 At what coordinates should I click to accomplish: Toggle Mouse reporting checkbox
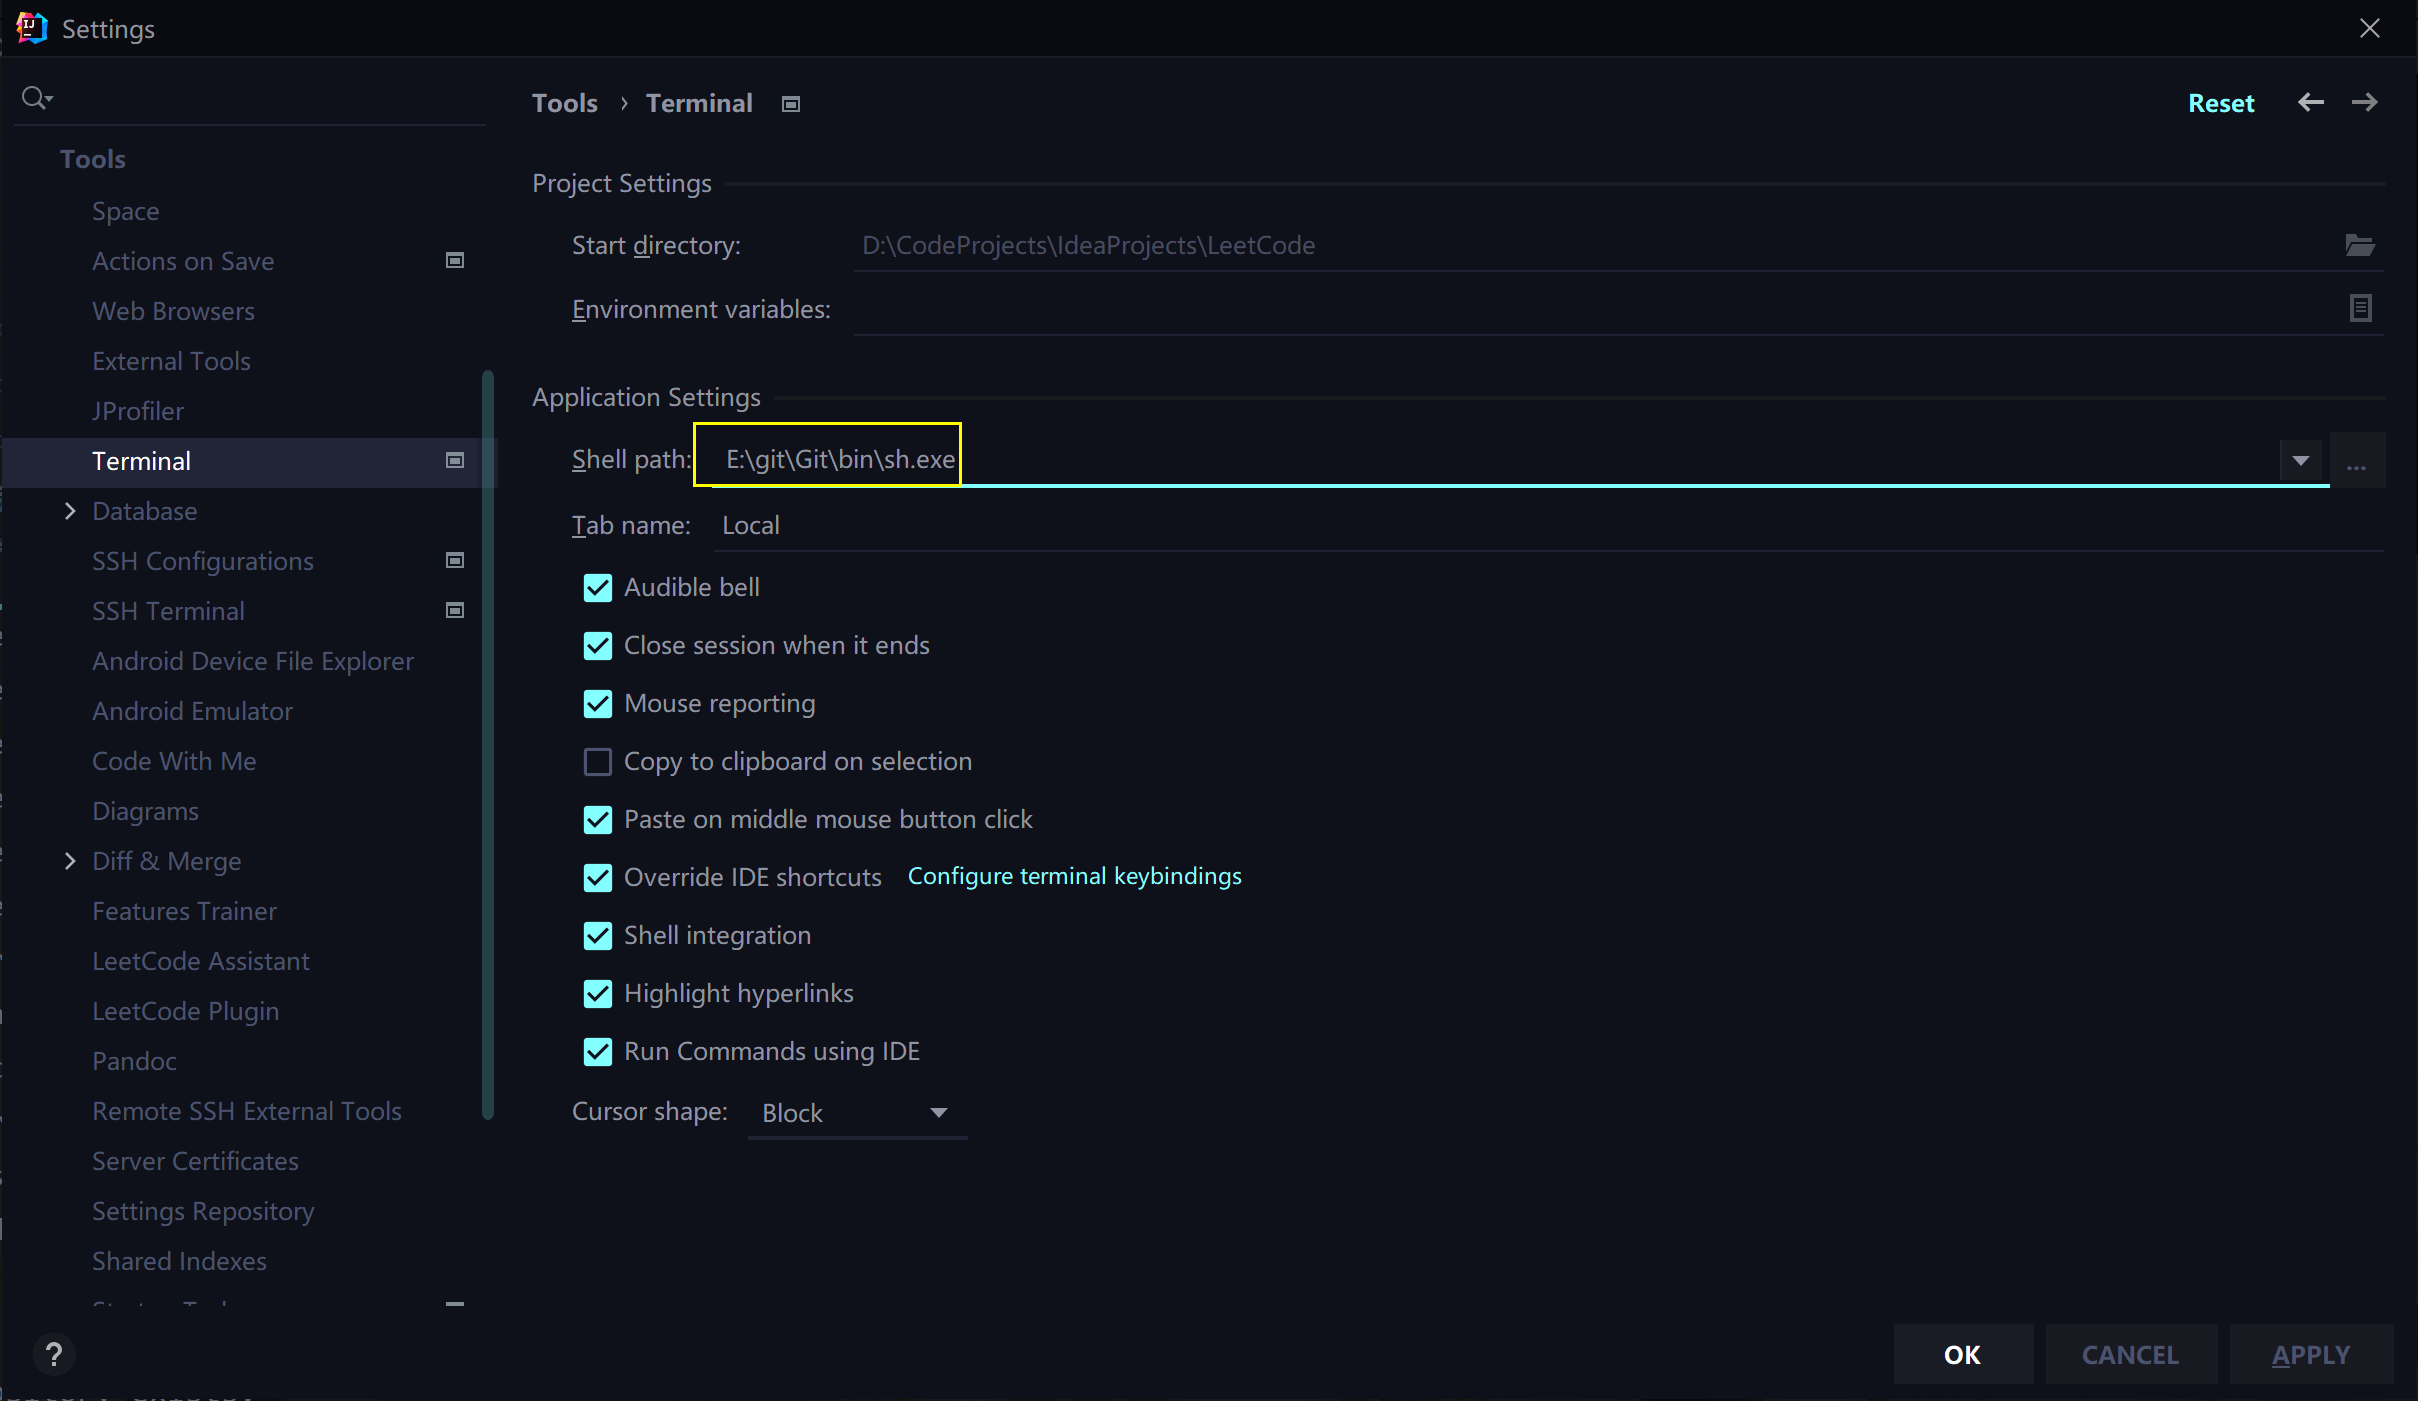pyautogui.click(x=598, y=704)
